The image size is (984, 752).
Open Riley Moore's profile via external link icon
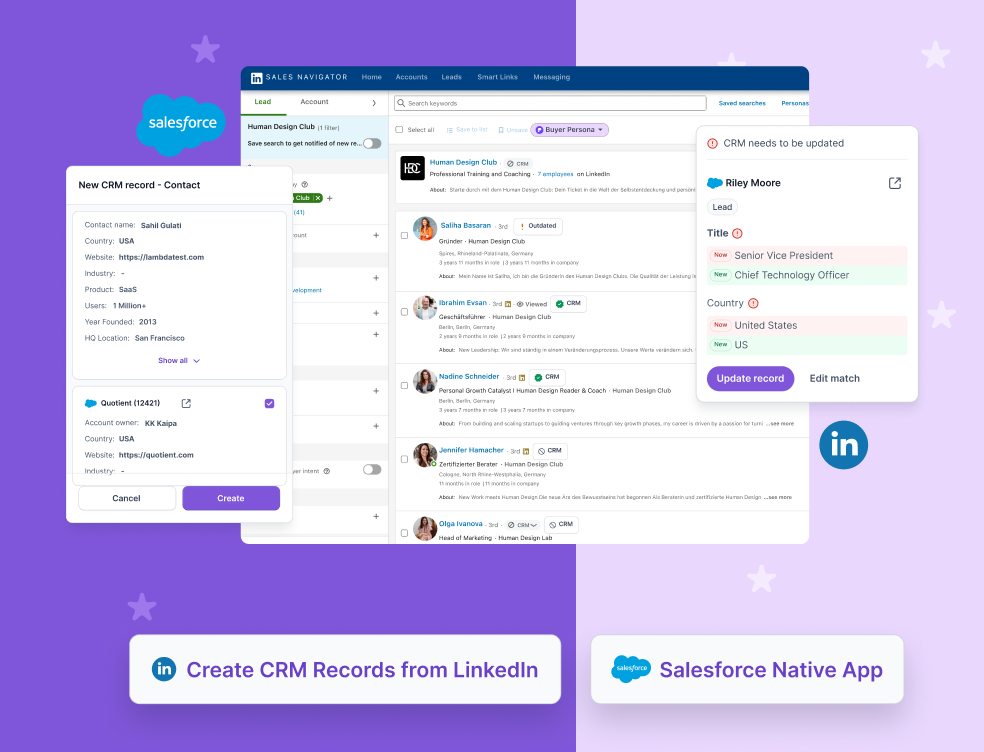895,183
